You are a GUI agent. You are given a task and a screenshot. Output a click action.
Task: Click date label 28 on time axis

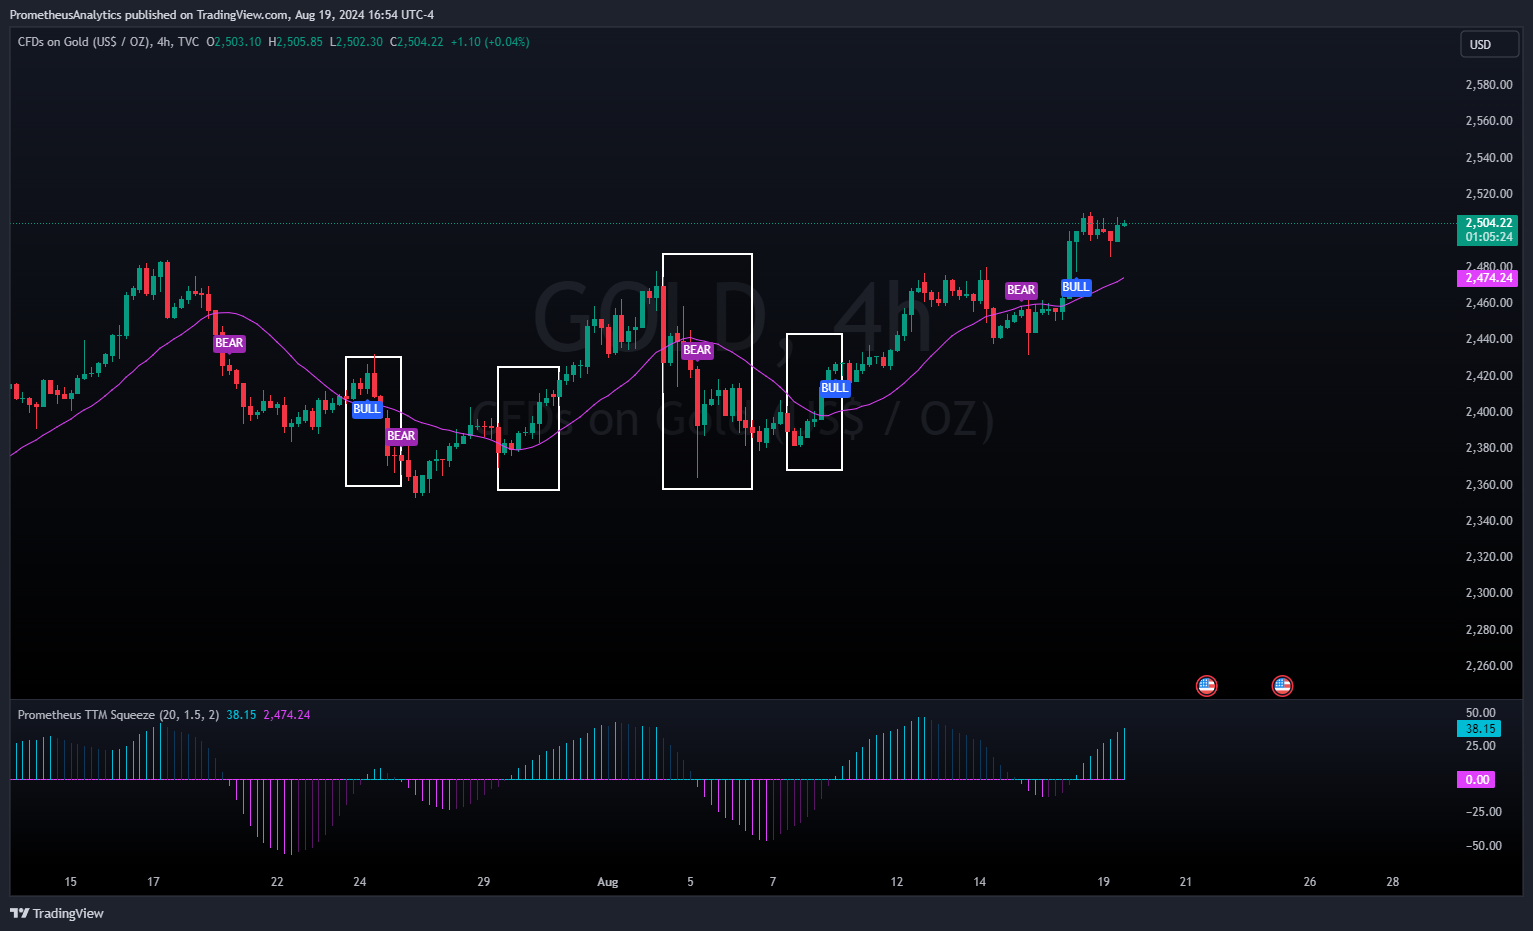(1393, 882)
